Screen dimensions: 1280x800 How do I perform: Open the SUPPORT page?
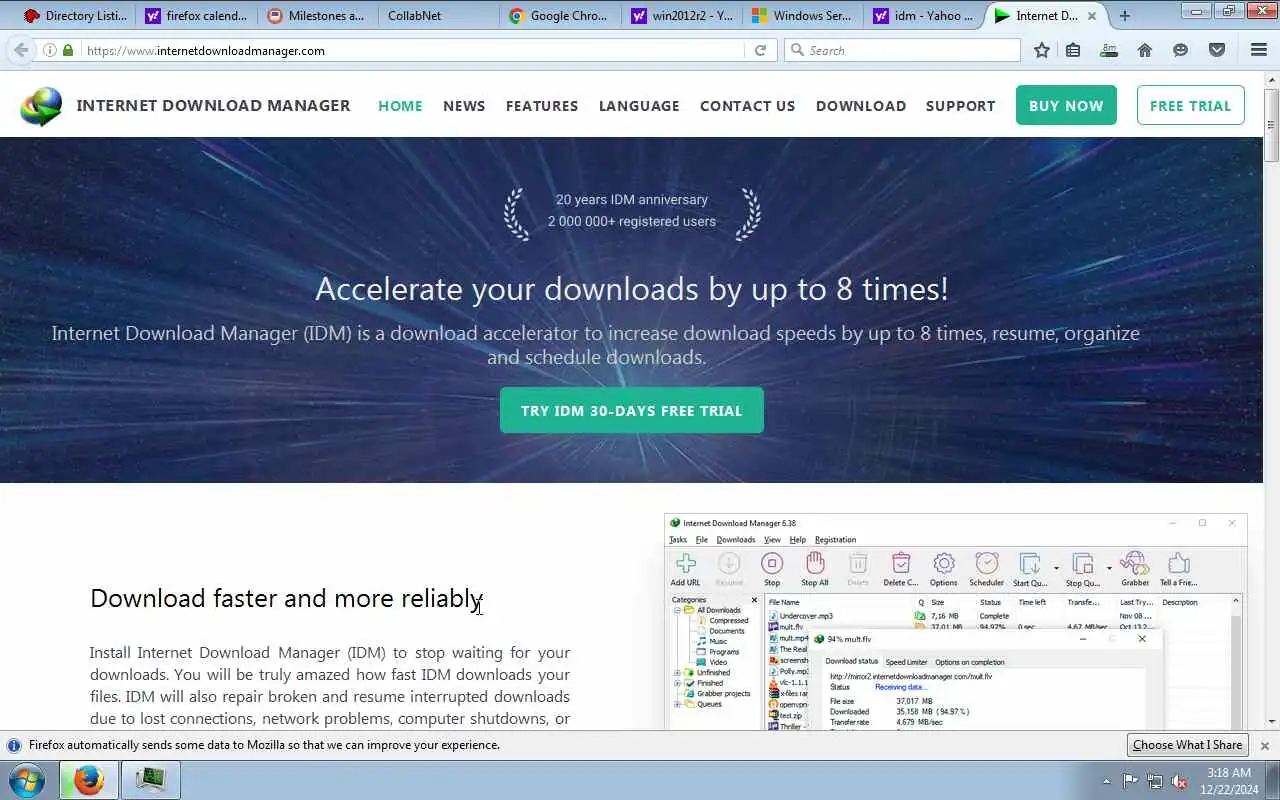pos(961,106)
